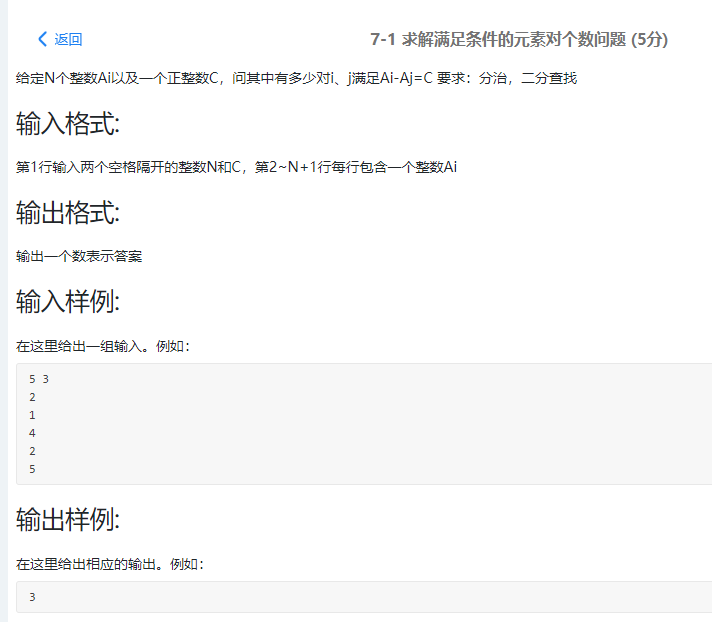Click the line 第1行输入两个空格隔开的整数N和C

236,167
